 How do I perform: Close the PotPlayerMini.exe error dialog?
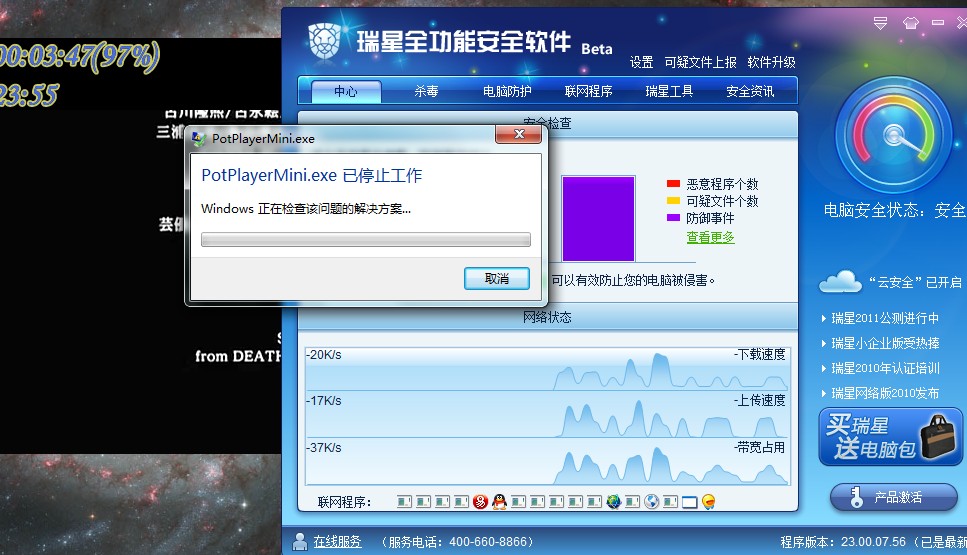519,134
